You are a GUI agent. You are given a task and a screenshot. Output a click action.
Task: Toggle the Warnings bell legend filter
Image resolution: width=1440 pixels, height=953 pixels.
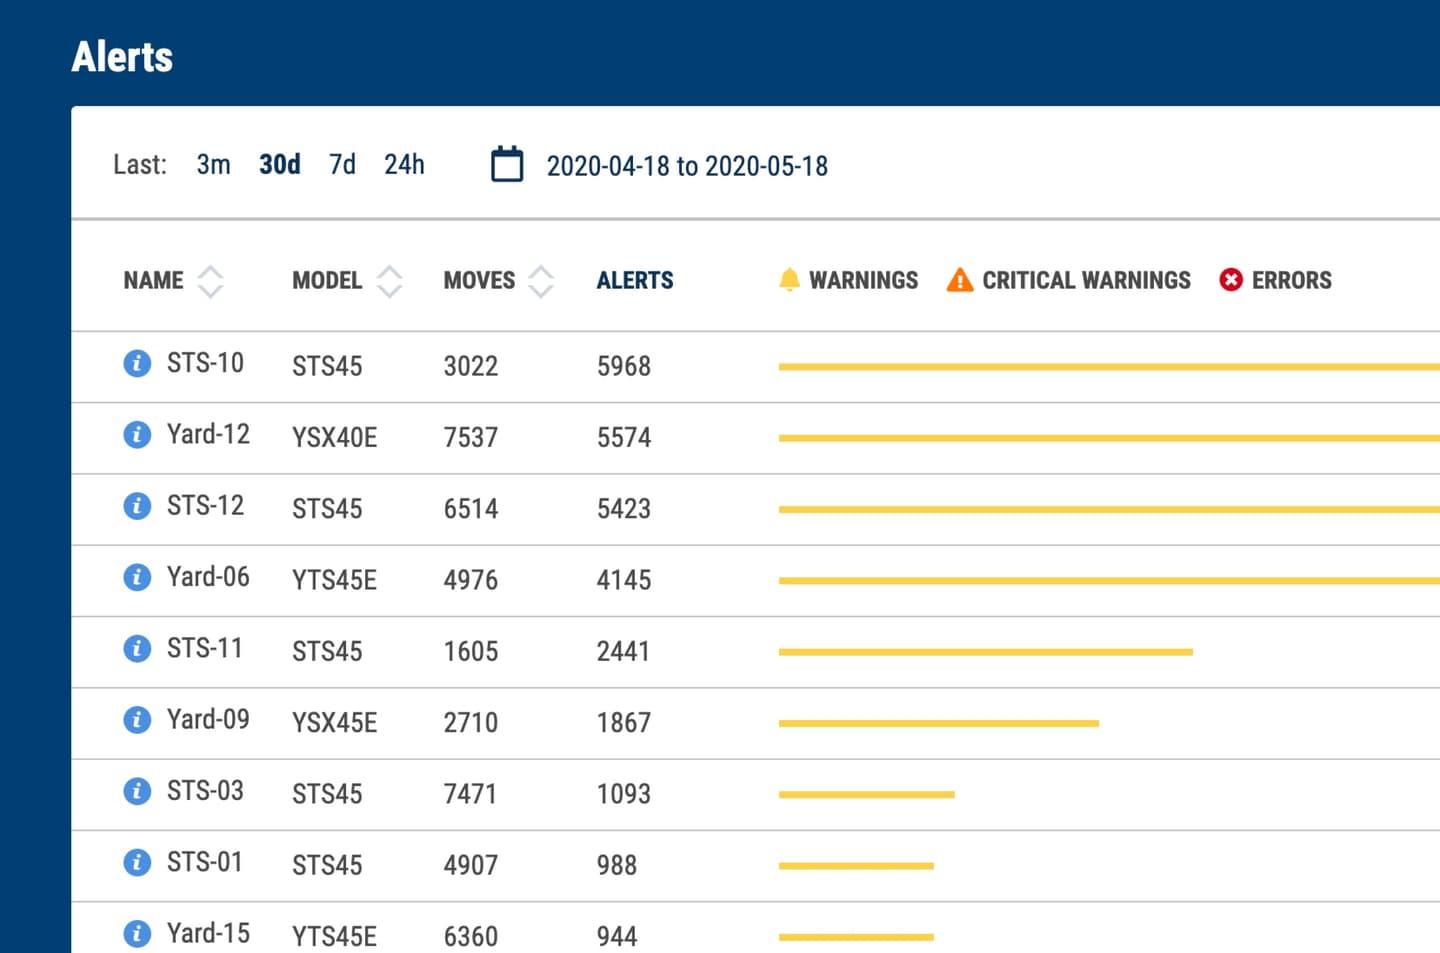[848, 280]
